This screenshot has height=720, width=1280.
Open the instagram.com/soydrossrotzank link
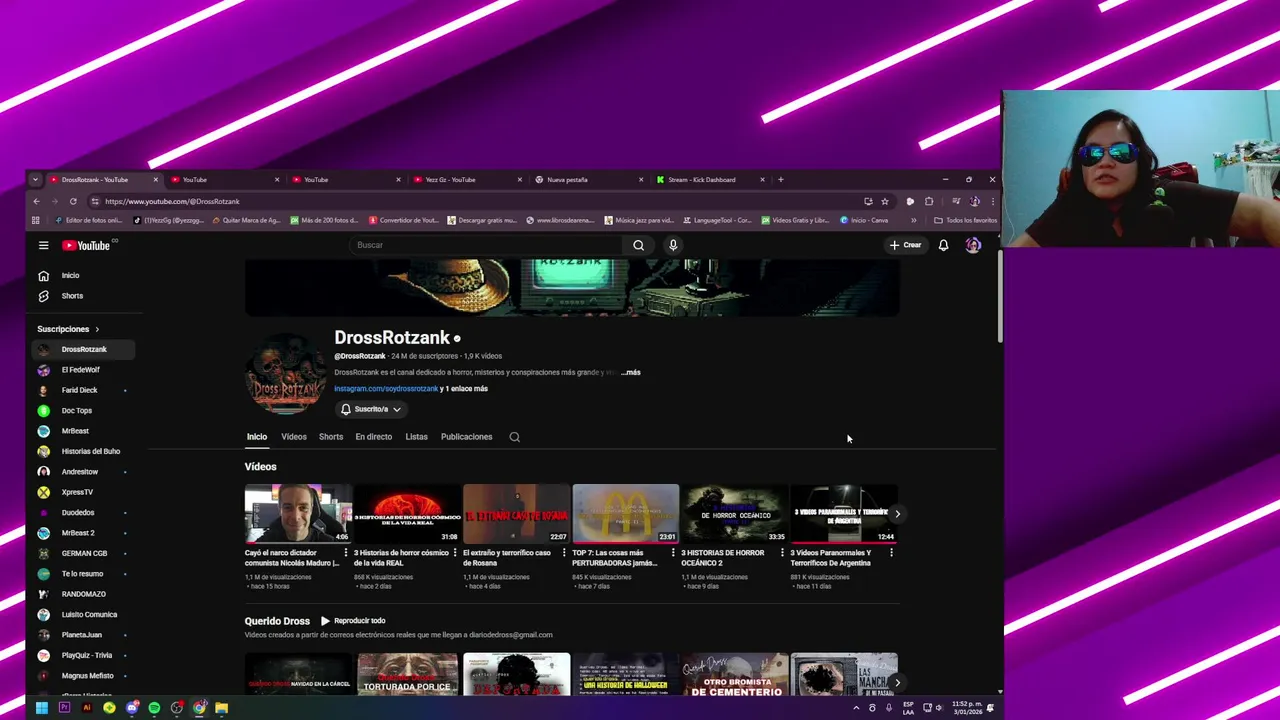pos(386,389)
